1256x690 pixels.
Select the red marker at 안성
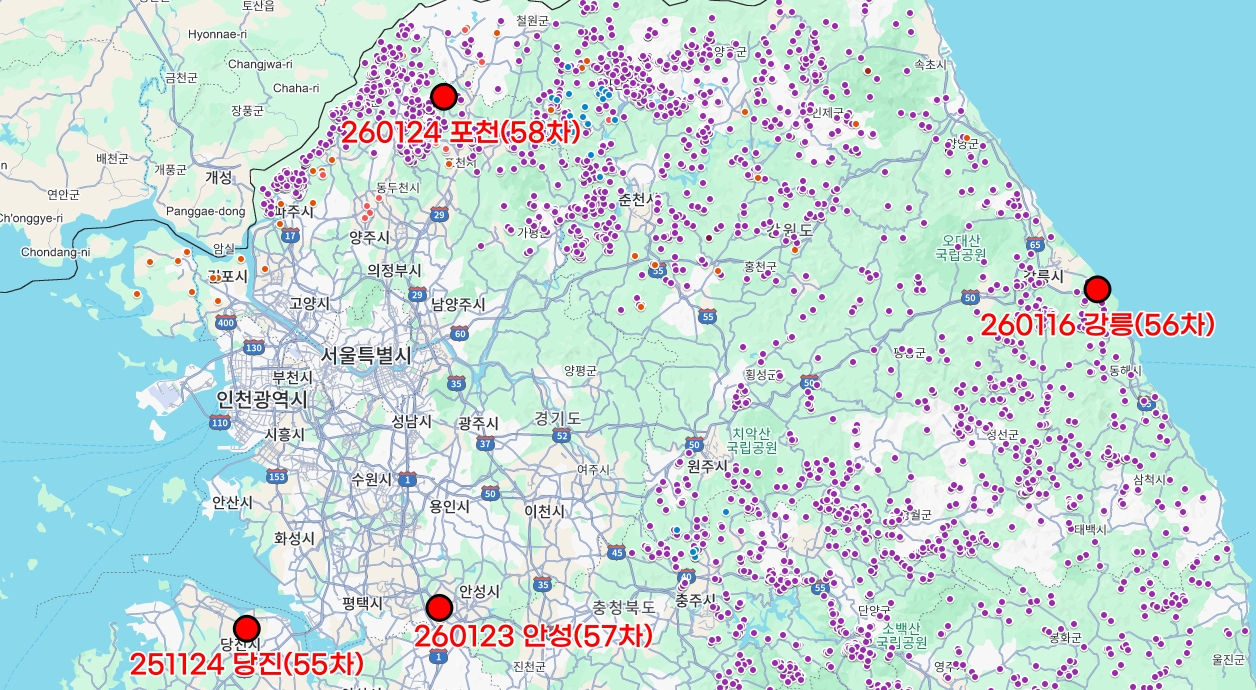tap(439, 608)
